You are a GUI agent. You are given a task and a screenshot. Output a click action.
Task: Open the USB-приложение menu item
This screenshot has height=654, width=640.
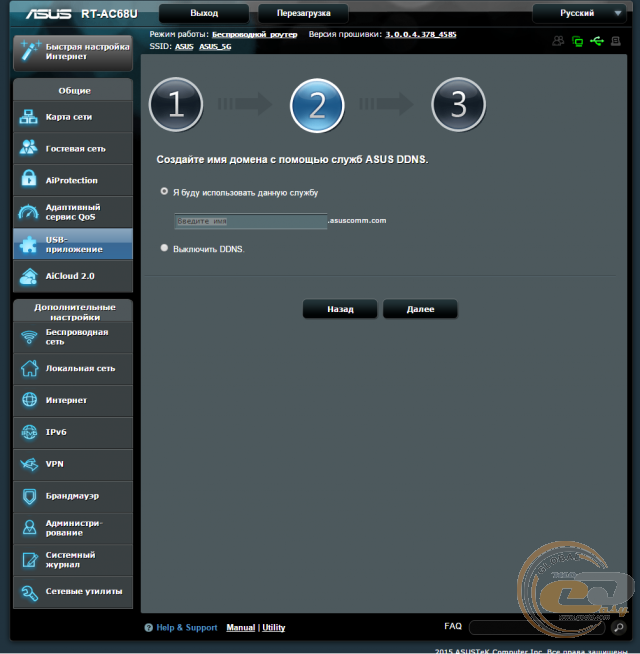(73, 244)
